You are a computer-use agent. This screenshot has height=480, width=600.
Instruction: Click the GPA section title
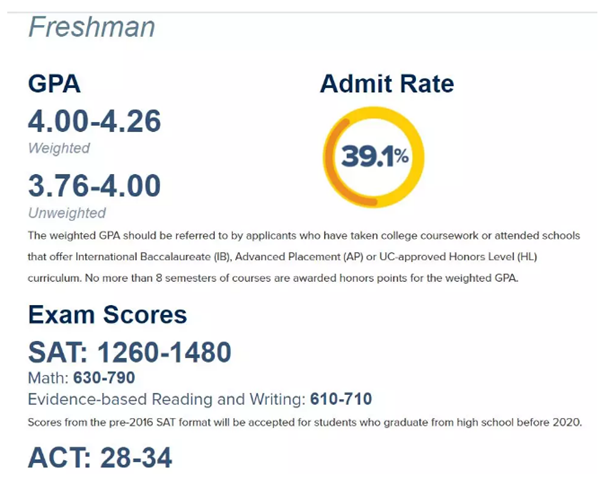point(55,84)
